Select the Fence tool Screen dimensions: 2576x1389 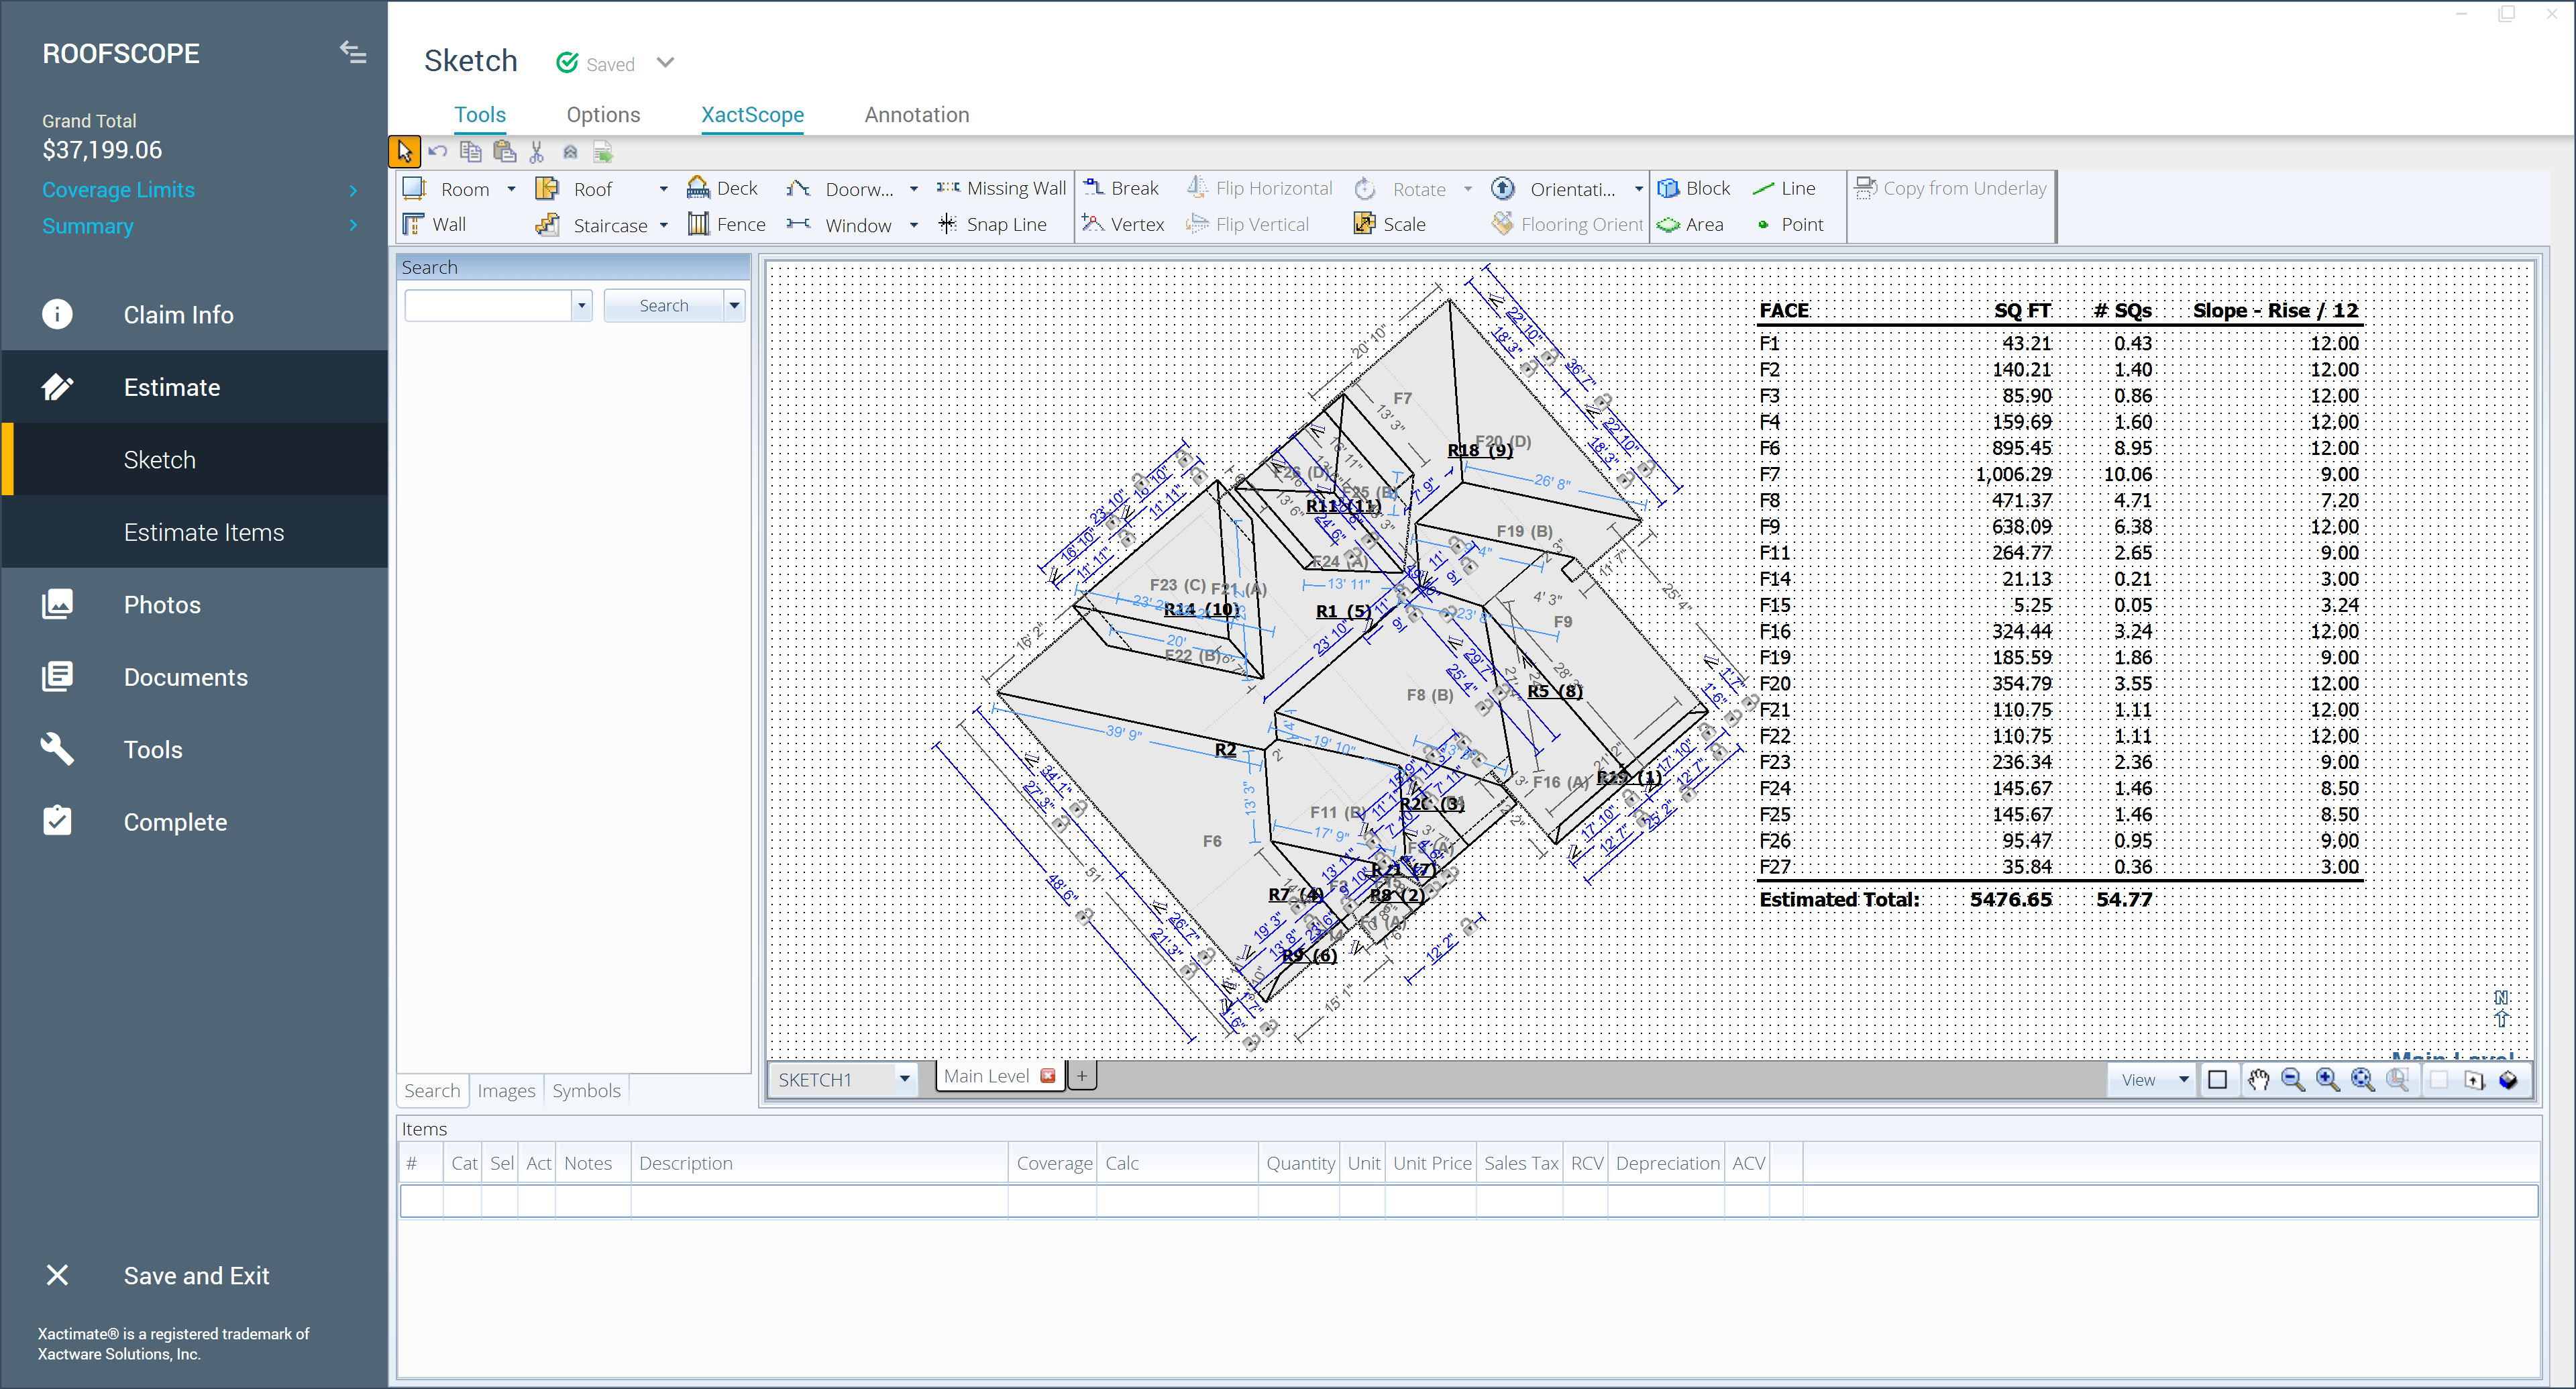tap(727, 225)
